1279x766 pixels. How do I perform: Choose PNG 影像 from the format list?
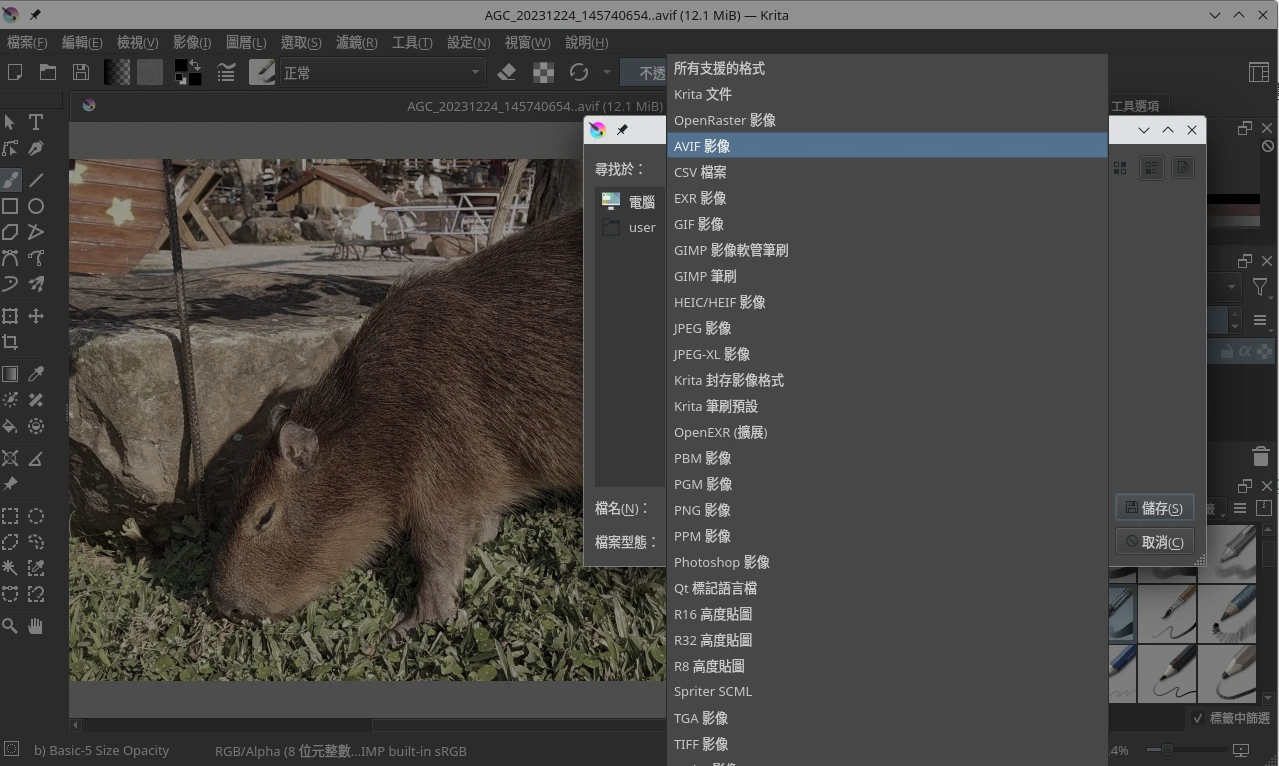pos(702,510)
